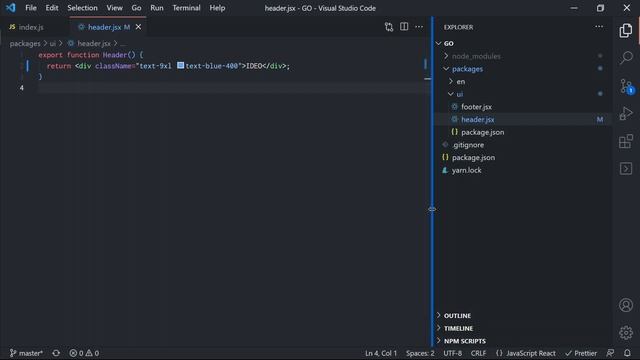Open the Explorer view in activity bar
Image resolution: width=640 pixels, height=360 pixels.
click(626, 31)
